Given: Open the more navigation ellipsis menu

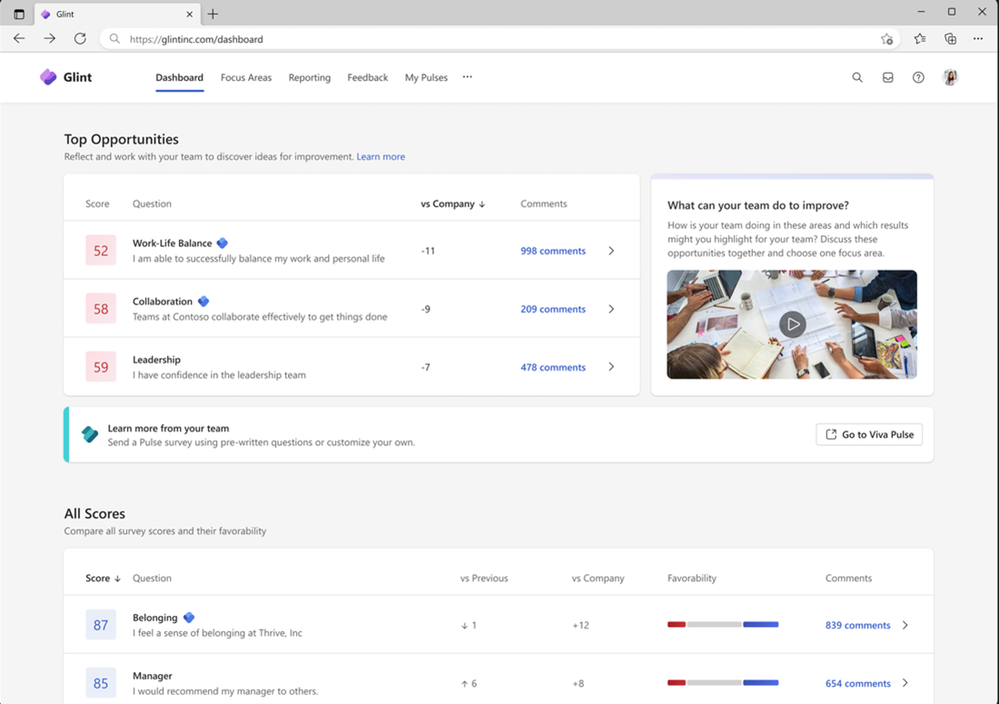Looking at the screenshot, I should (468, 77).
